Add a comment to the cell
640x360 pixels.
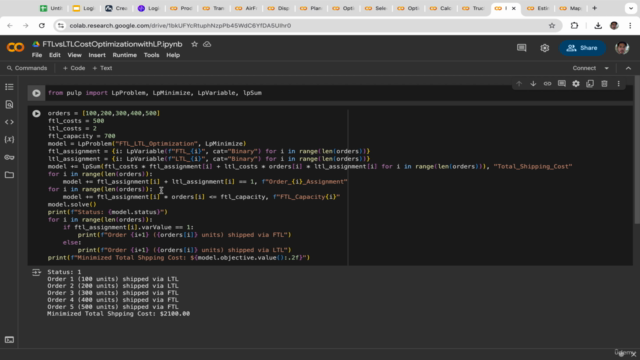coord(562,84)
